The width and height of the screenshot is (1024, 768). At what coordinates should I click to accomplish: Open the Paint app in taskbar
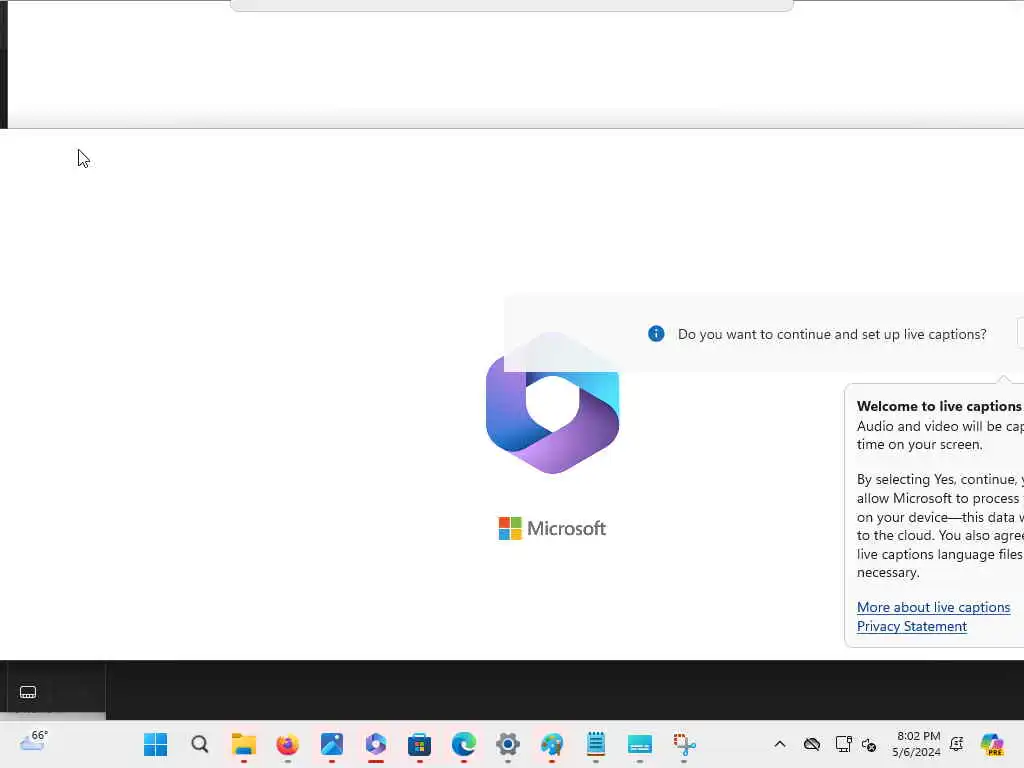click(x=552, y=744)
